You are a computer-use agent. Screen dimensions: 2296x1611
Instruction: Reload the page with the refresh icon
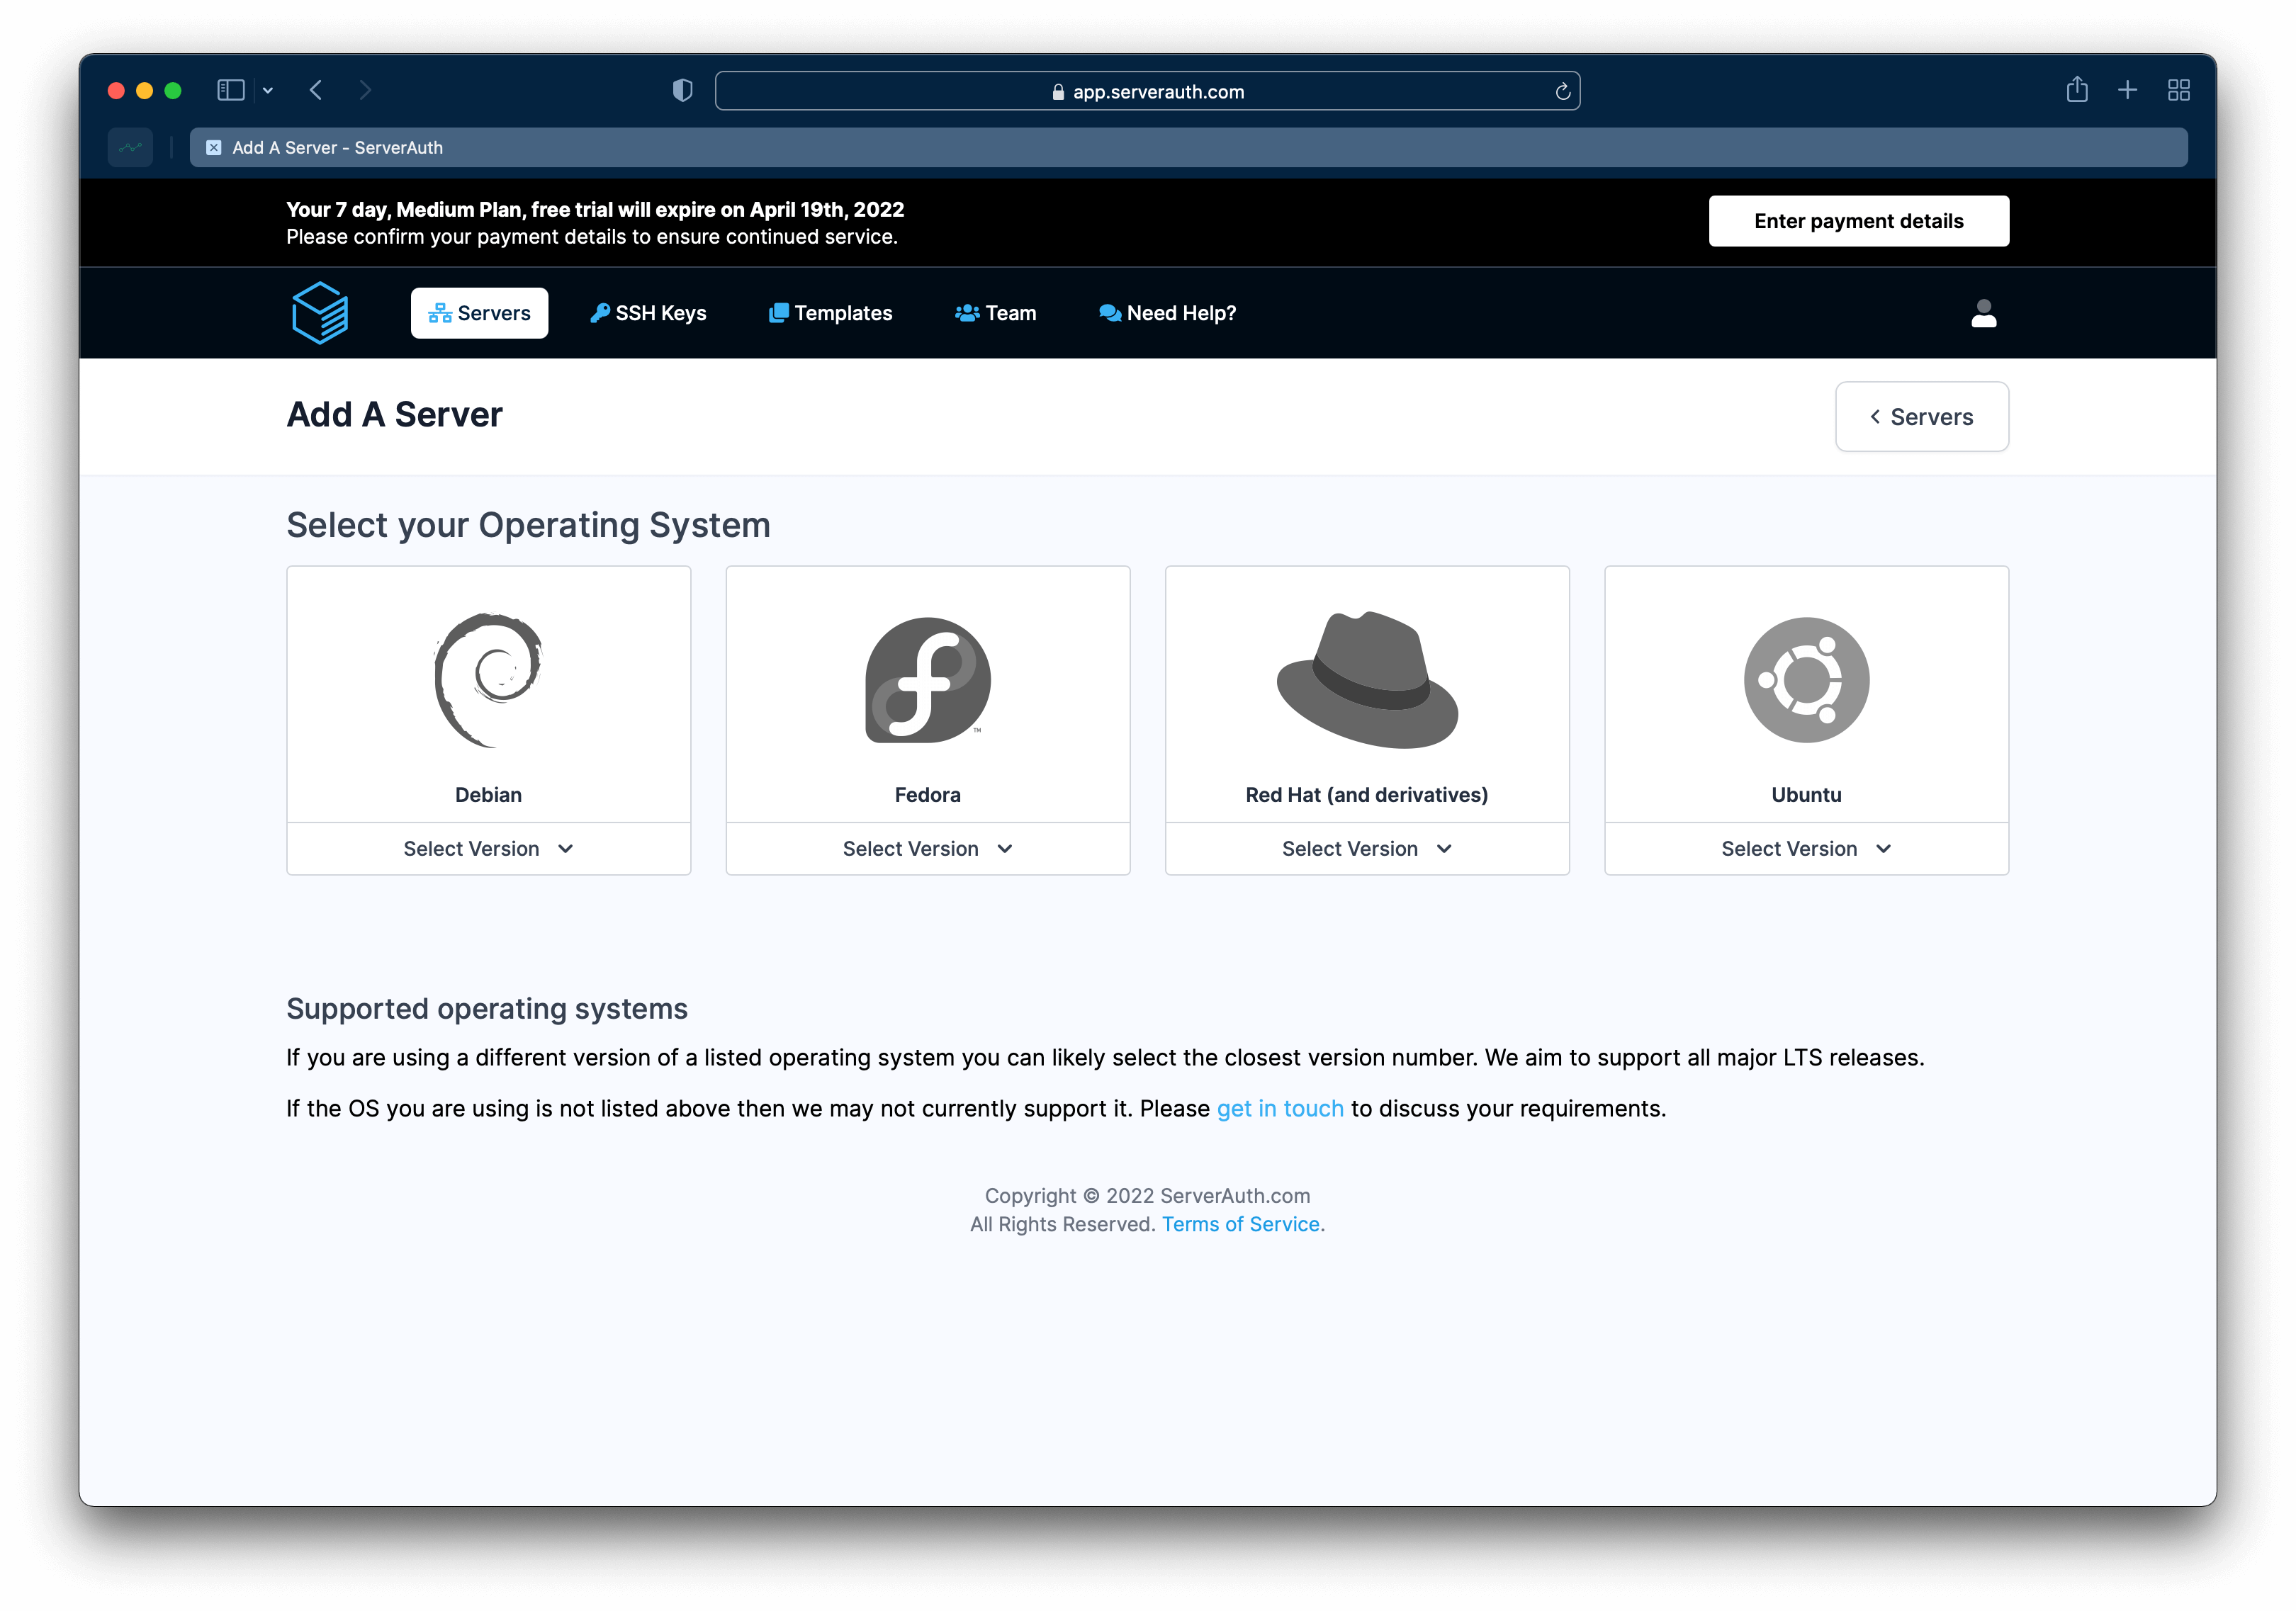coord(1562,92)
